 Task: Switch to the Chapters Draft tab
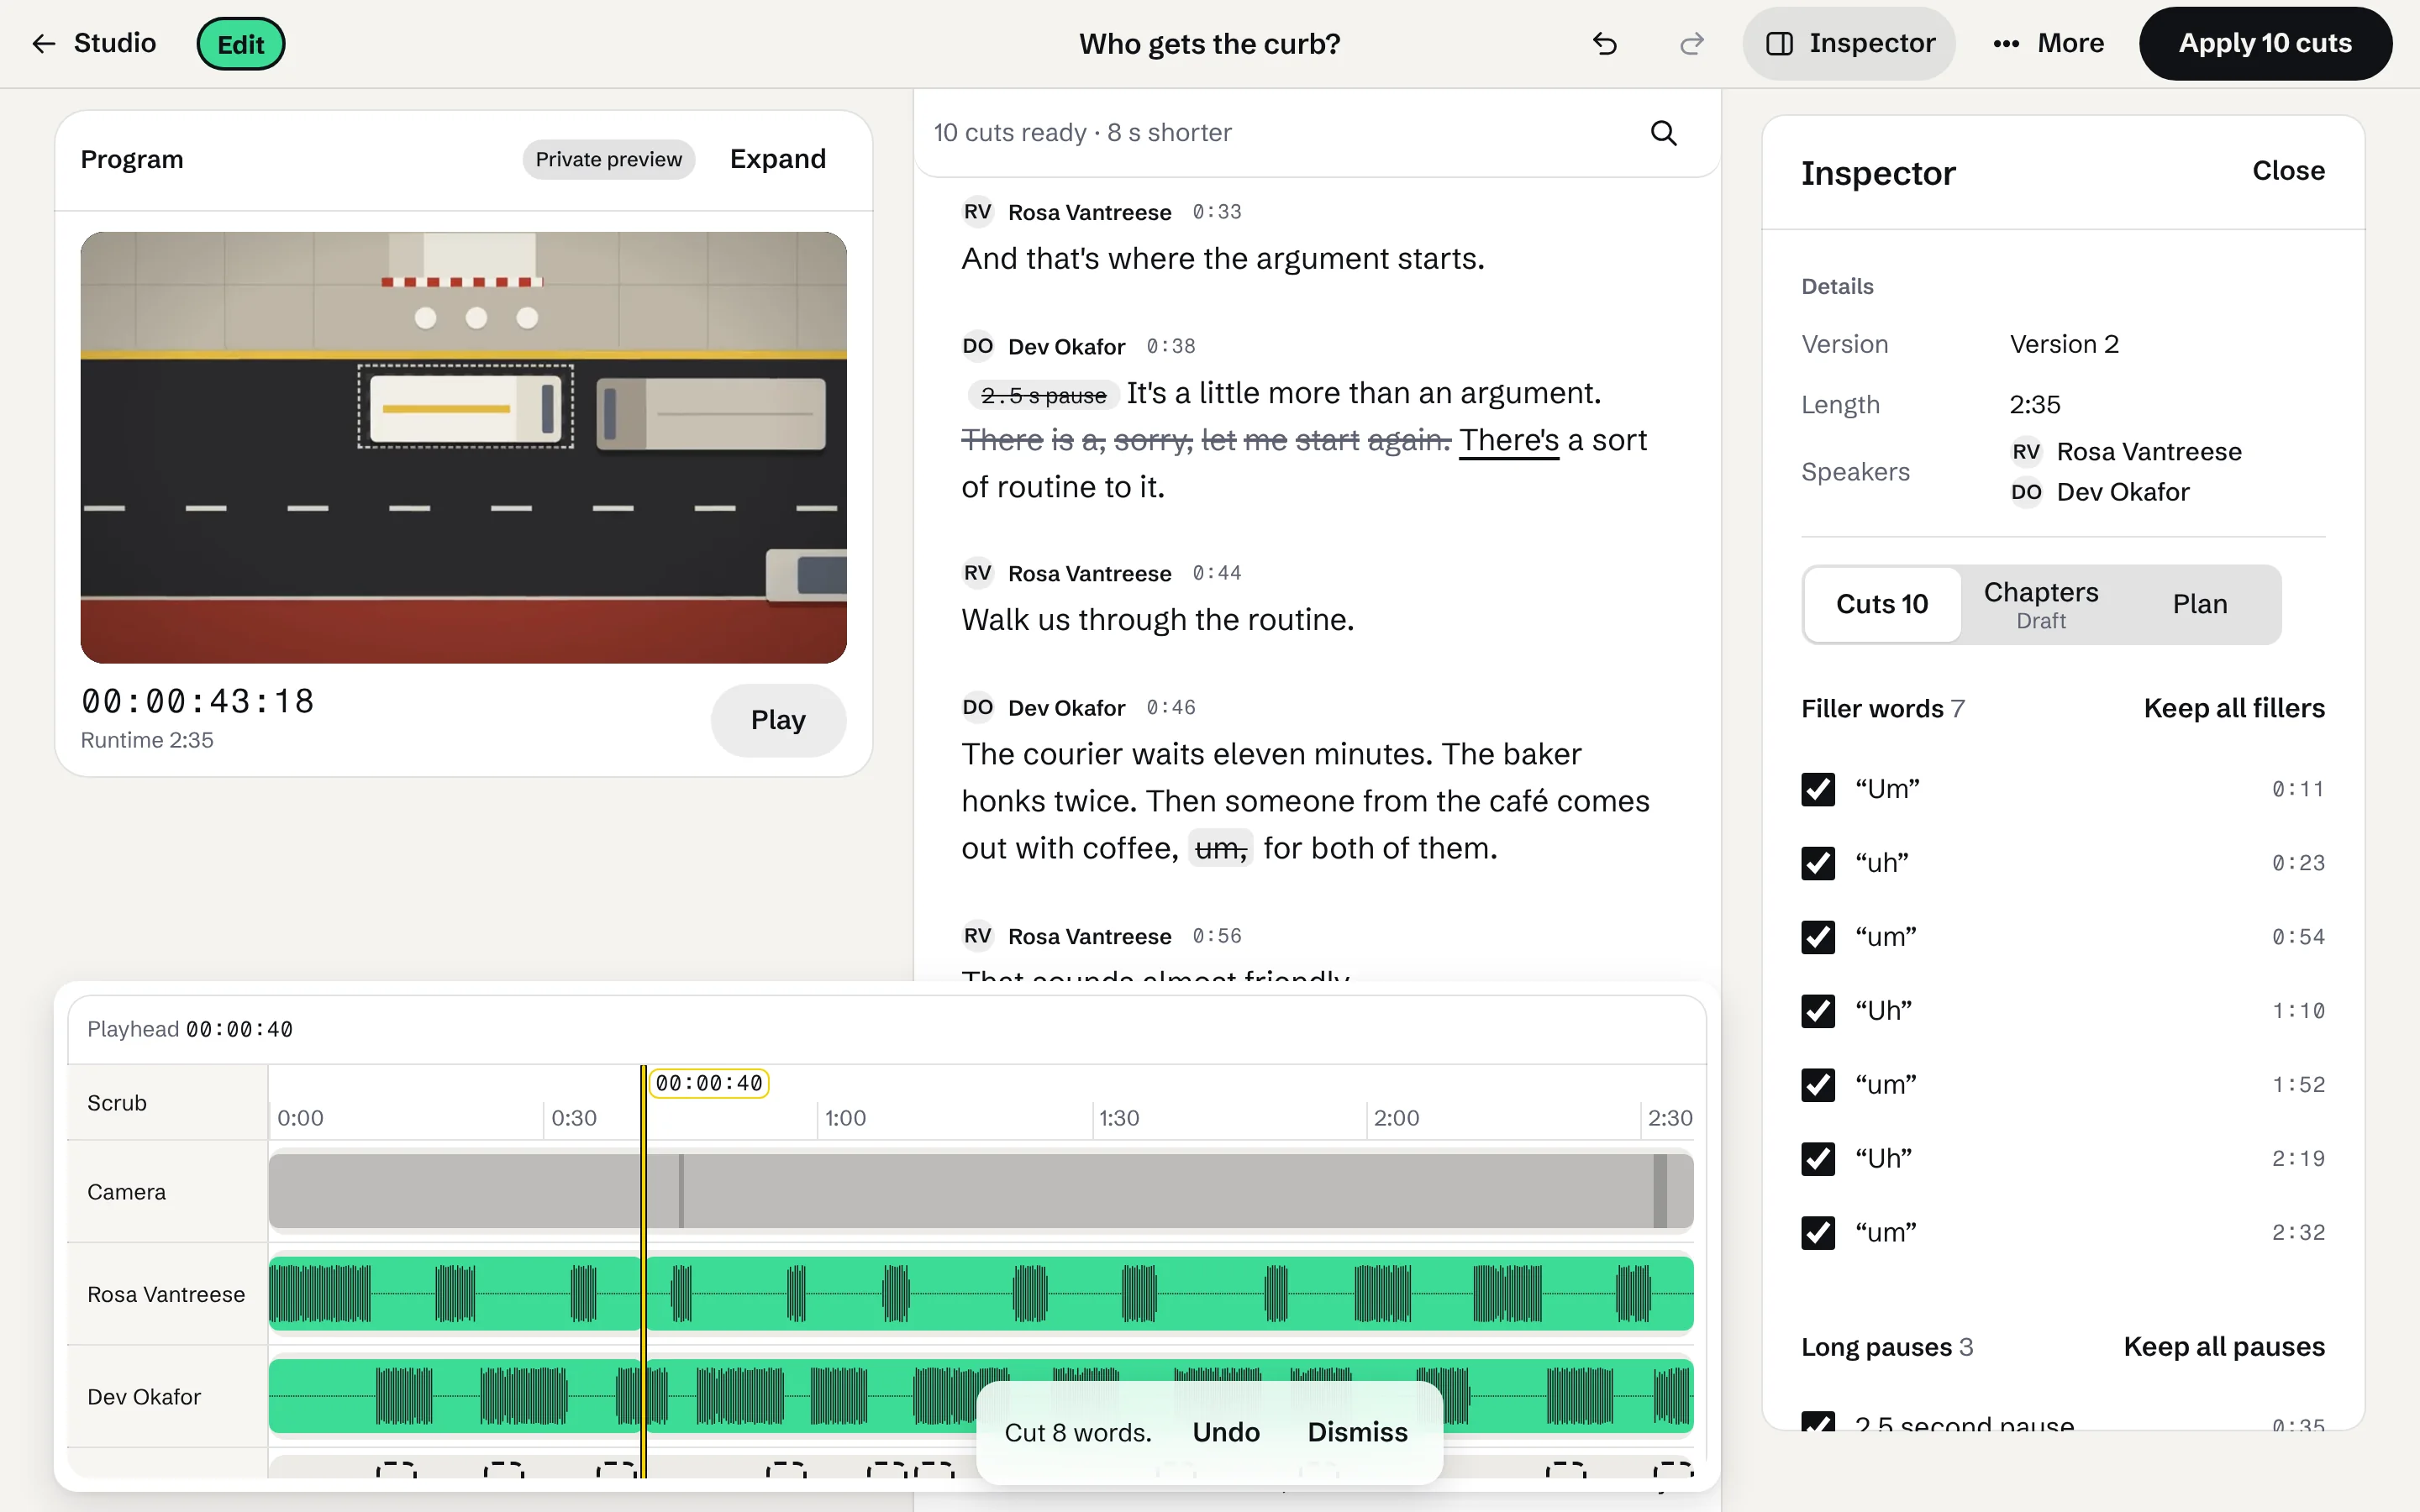tap(2040, 604)
